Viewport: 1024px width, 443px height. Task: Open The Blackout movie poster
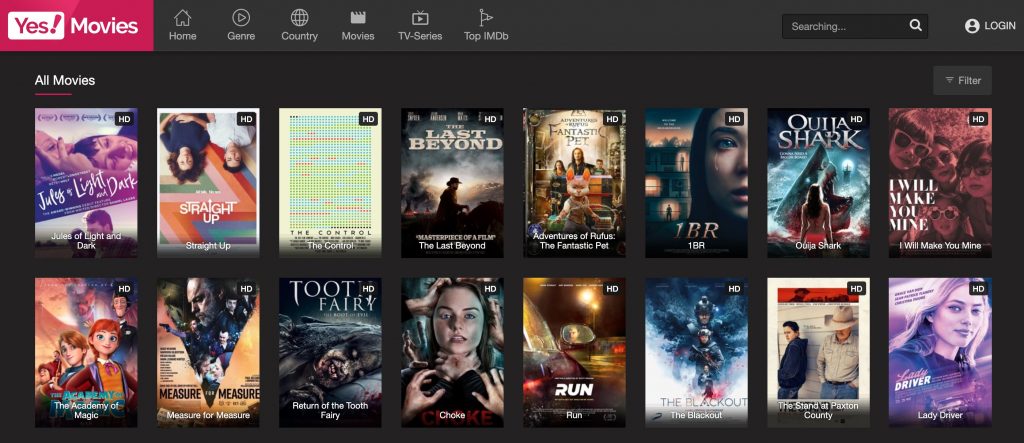[x=697, y=353]
